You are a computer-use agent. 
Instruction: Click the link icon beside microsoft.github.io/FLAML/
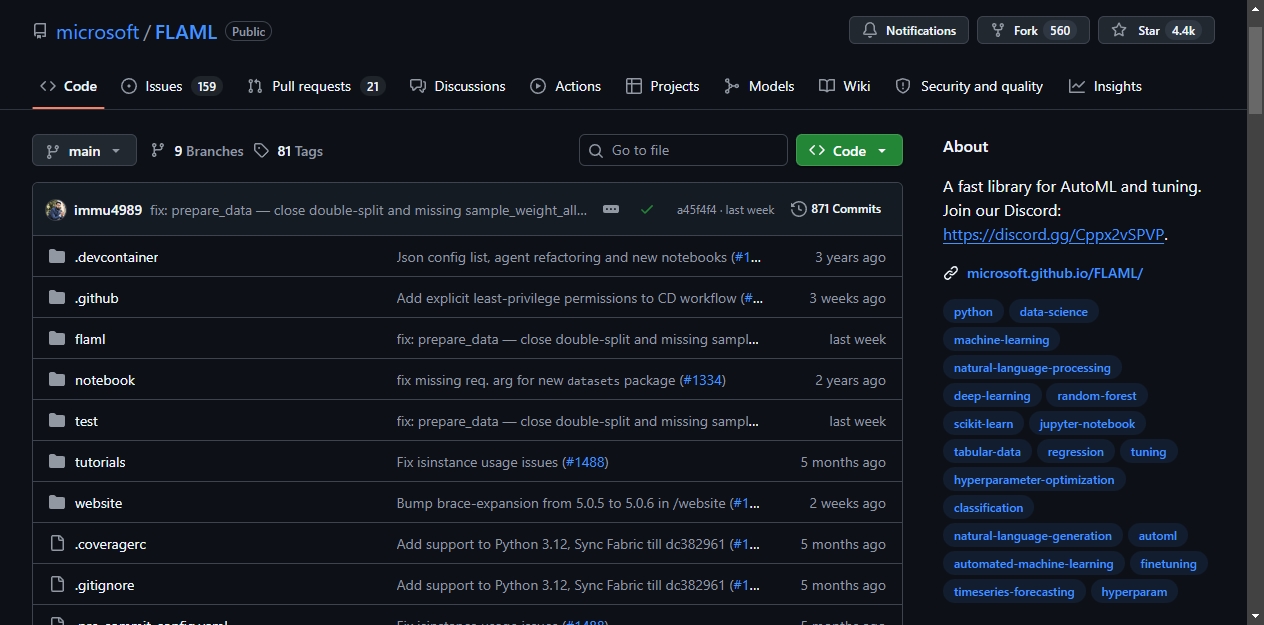click(951, 273)
